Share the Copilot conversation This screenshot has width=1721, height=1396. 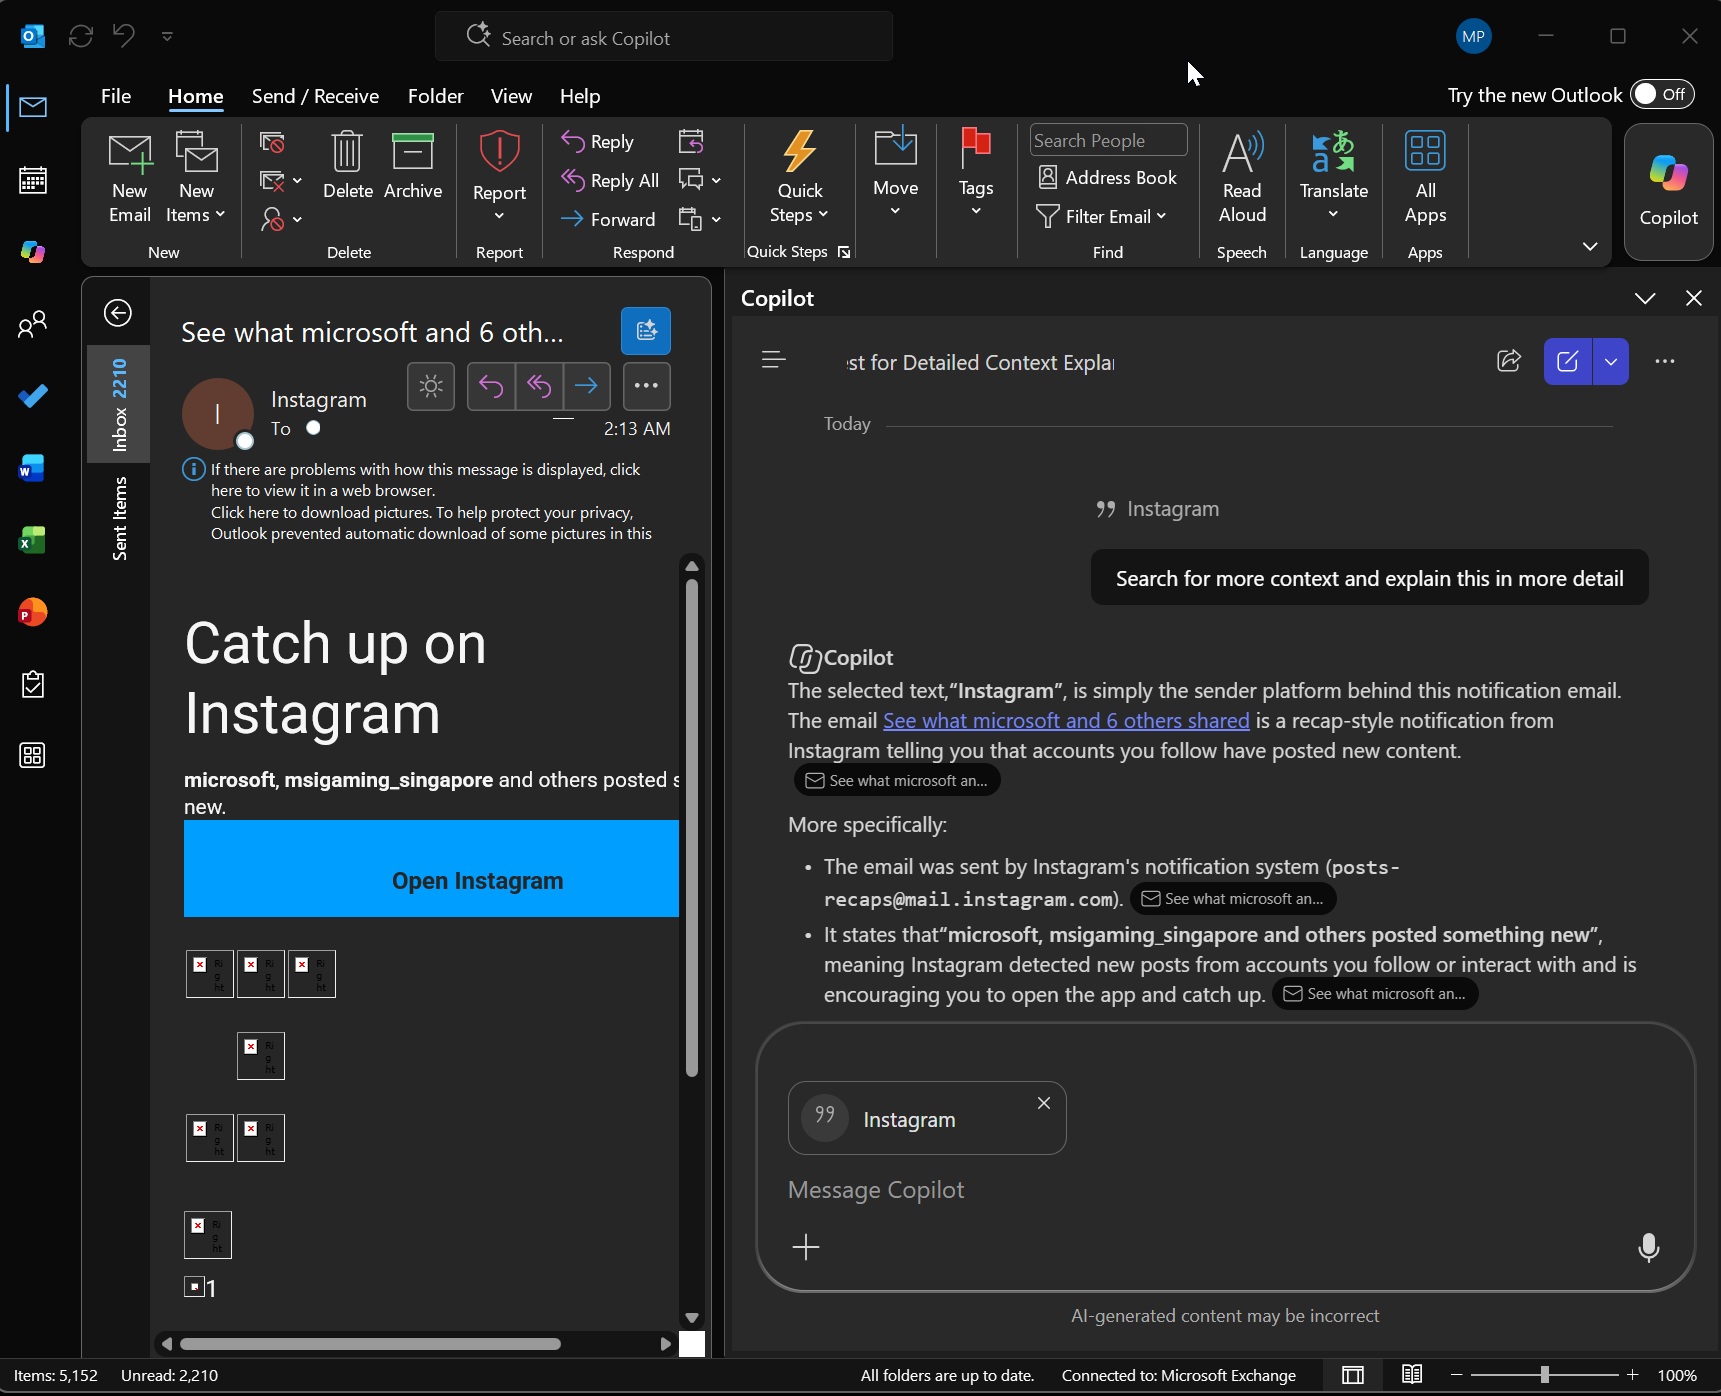coord(1509,361)
